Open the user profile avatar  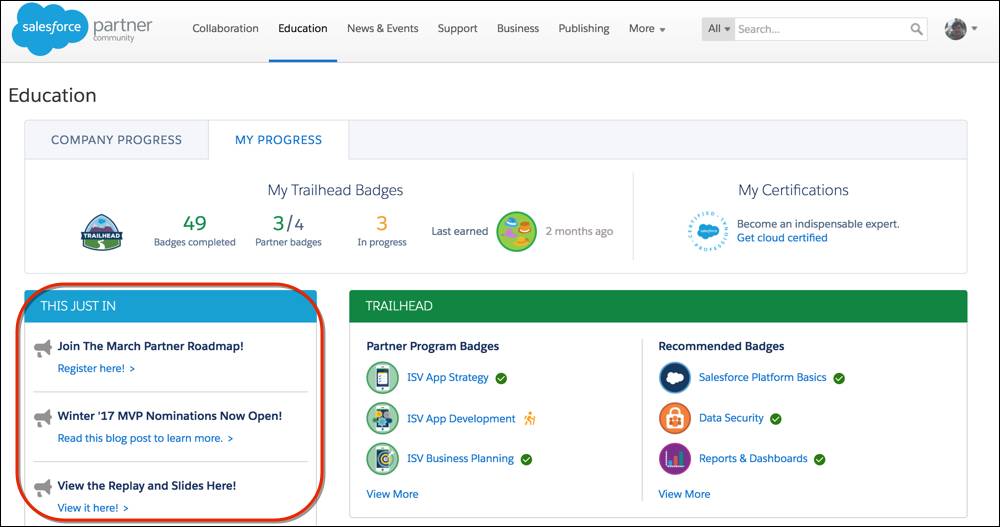(955, 29)
